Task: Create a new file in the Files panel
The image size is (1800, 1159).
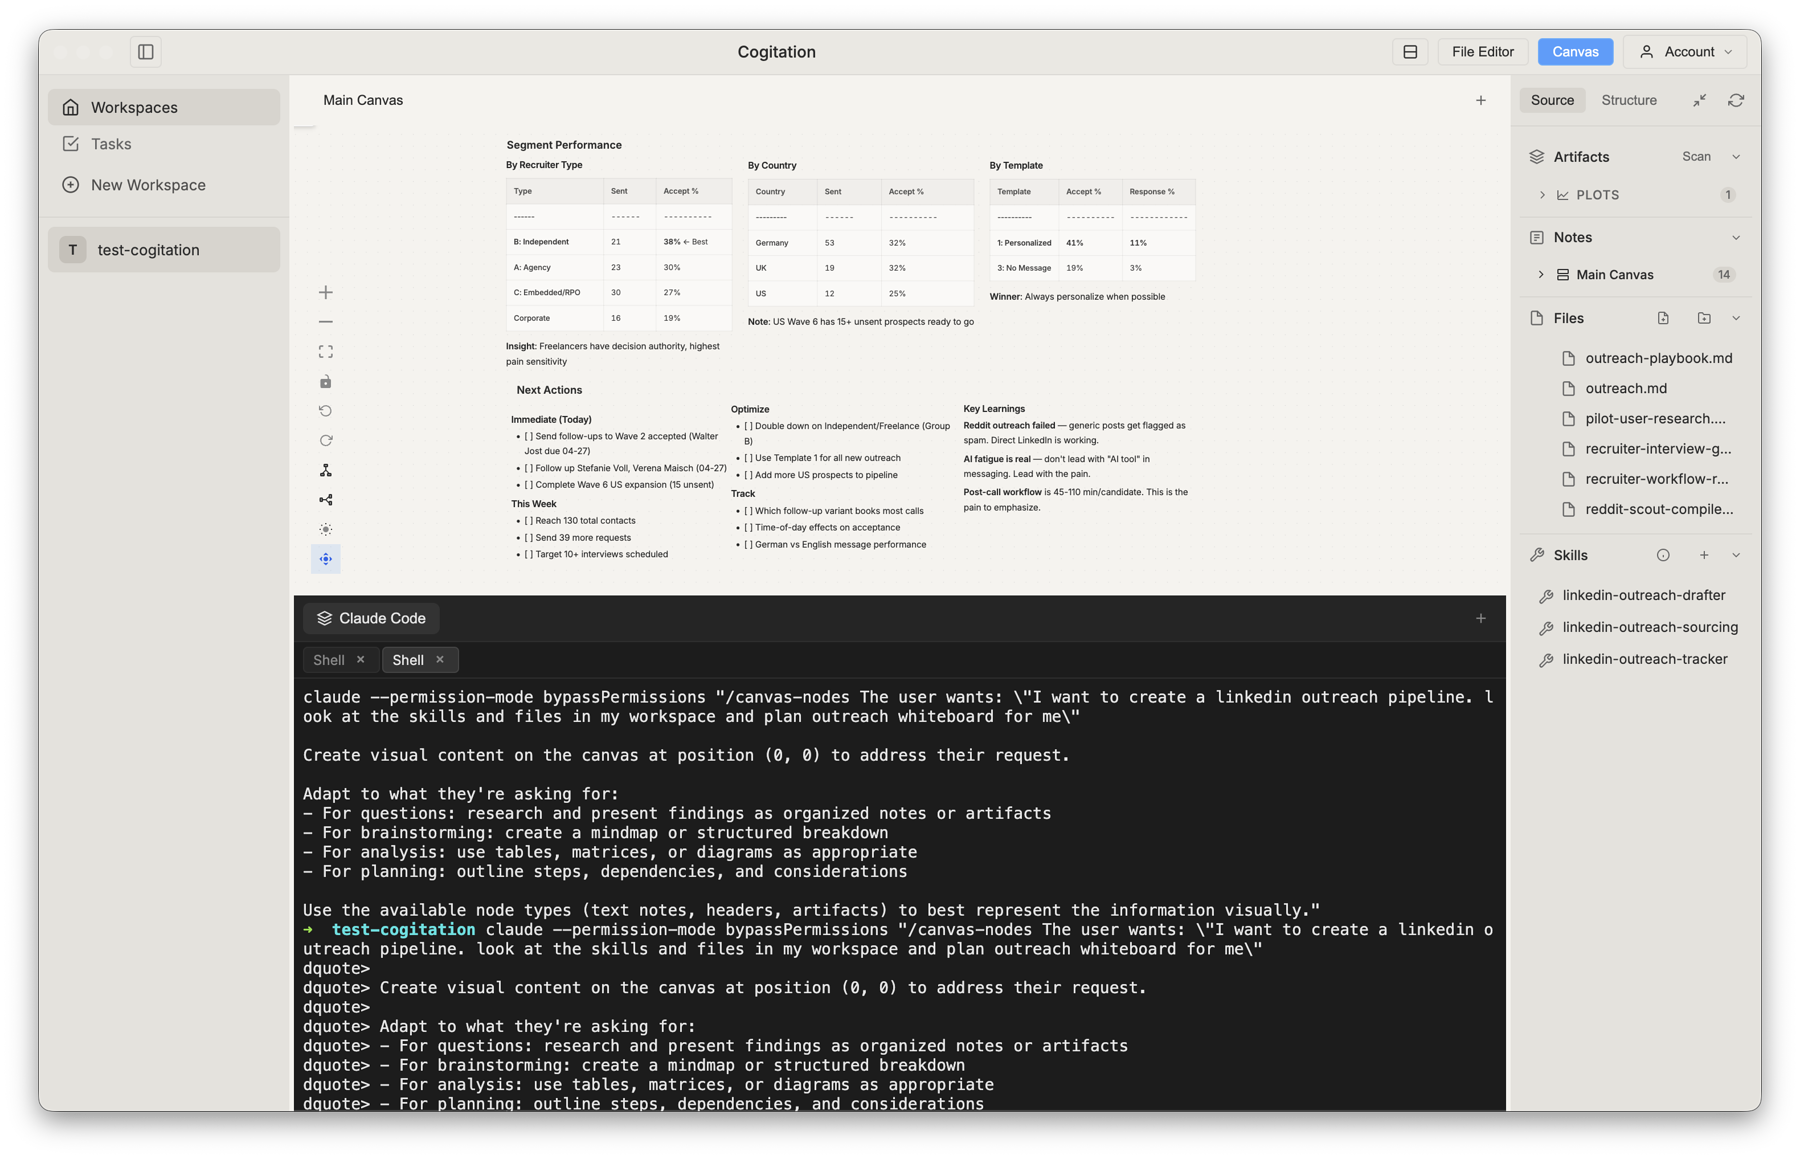Action: click(x=1663, y=317)
